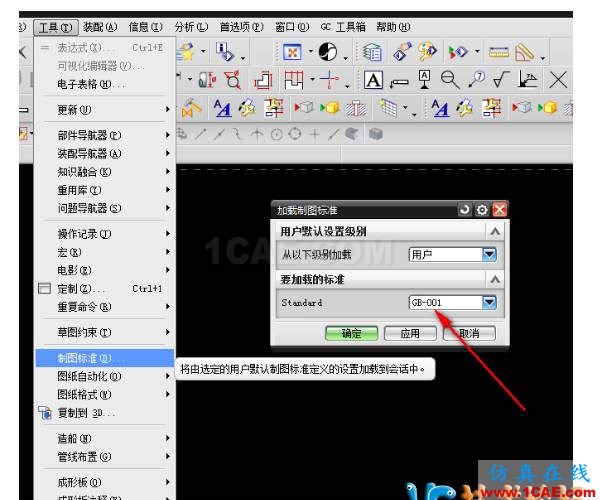Open the 首选项 menu

(241, 27)
